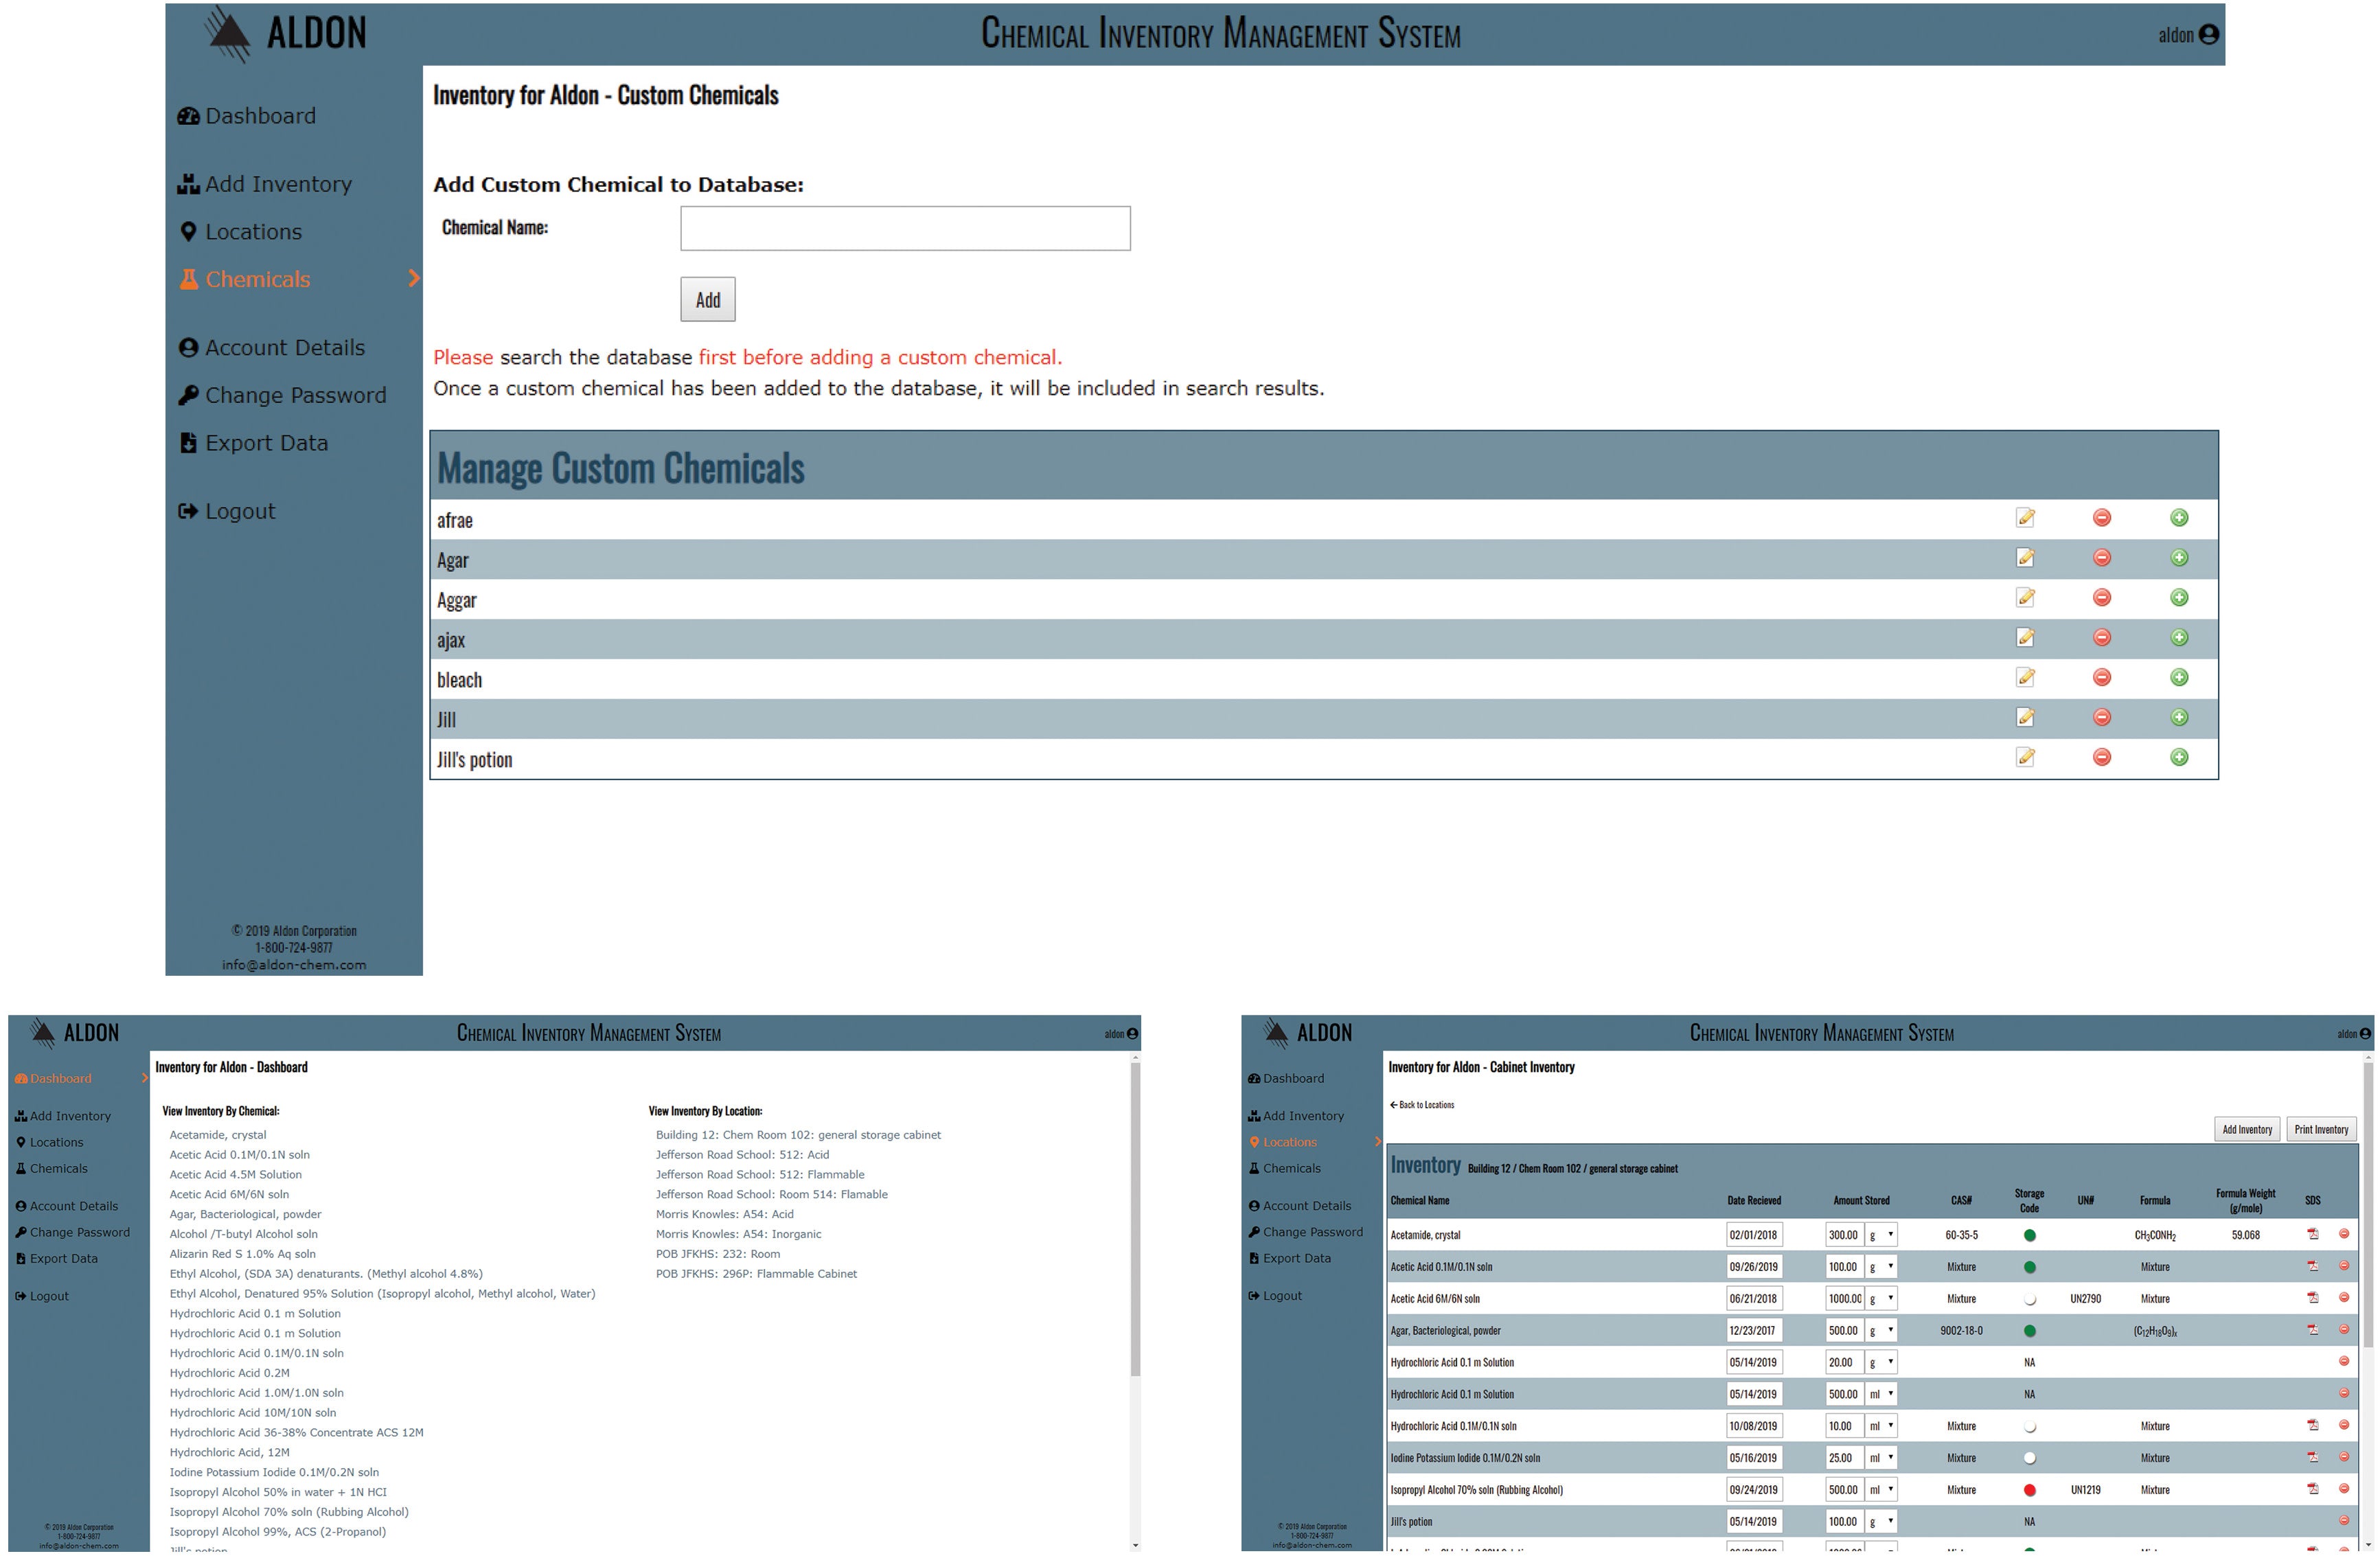Click Dashboard window vertical scrollbar
The height and width of the screenshot is (1556, 2380).
[1135, 1220]
